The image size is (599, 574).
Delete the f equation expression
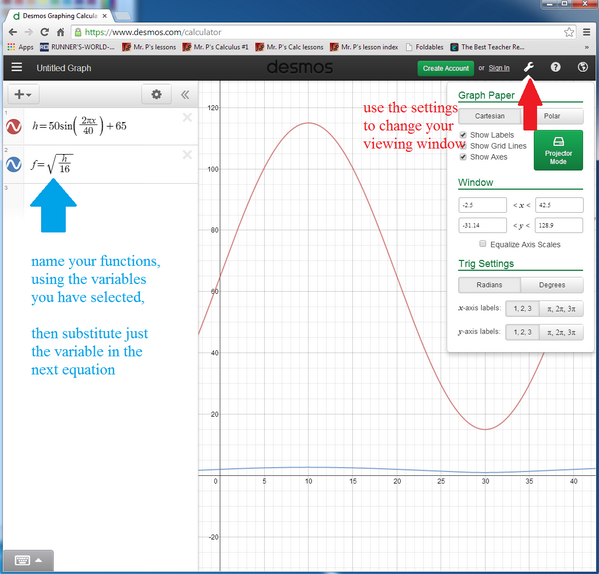187,155
